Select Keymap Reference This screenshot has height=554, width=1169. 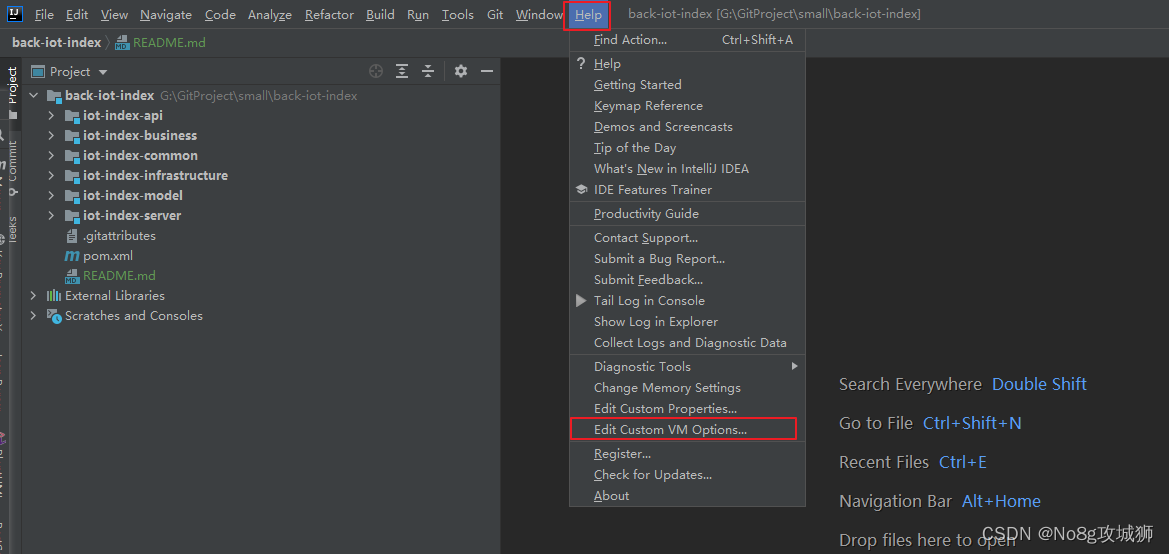pyautogui.click(x=687, y=106)
